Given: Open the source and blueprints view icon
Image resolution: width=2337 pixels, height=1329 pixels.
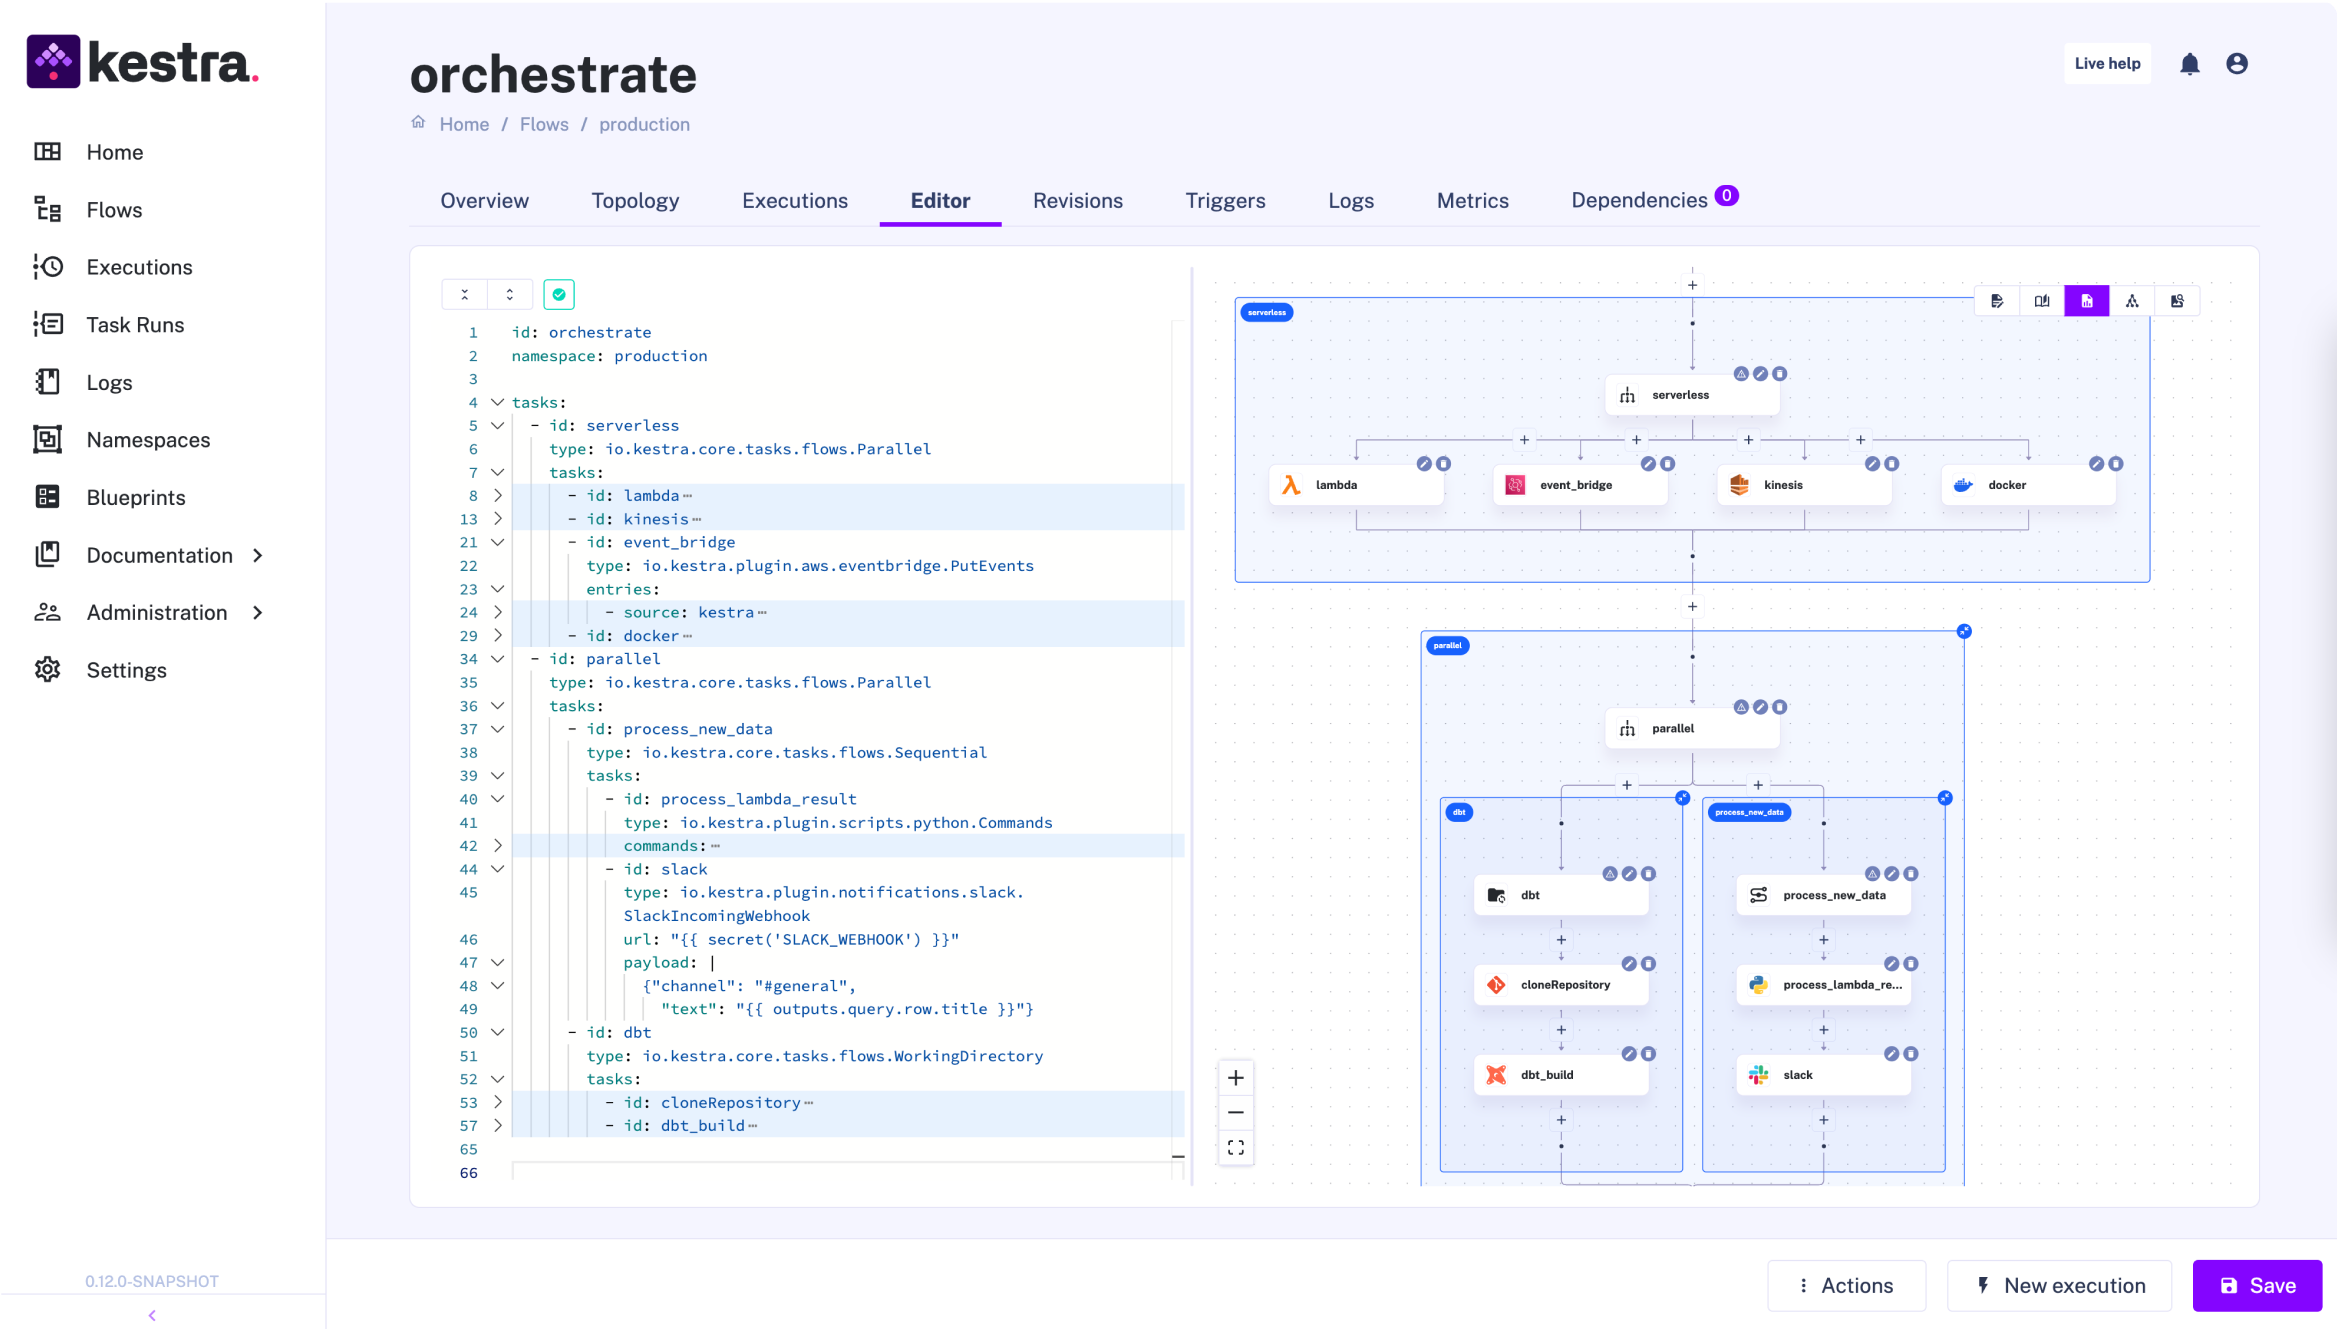Looking at the screenshot, I should [x=2177, y=301].
